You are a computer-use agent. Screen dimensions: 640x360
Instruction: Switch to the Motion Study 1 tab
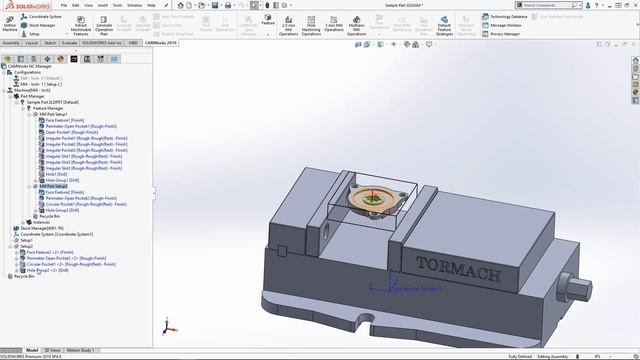80,350
